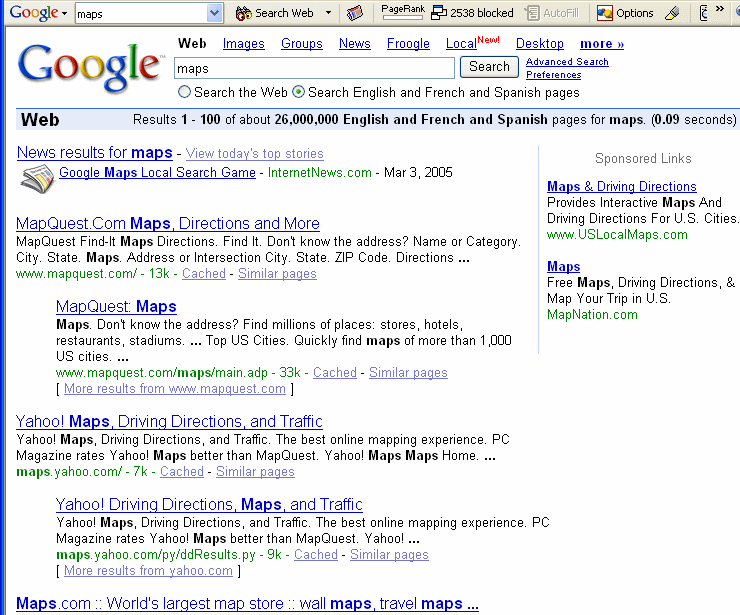
Task: Open Cached link for ddResults.py 9k
Action: pyautogui.click(x=316, y=555)
